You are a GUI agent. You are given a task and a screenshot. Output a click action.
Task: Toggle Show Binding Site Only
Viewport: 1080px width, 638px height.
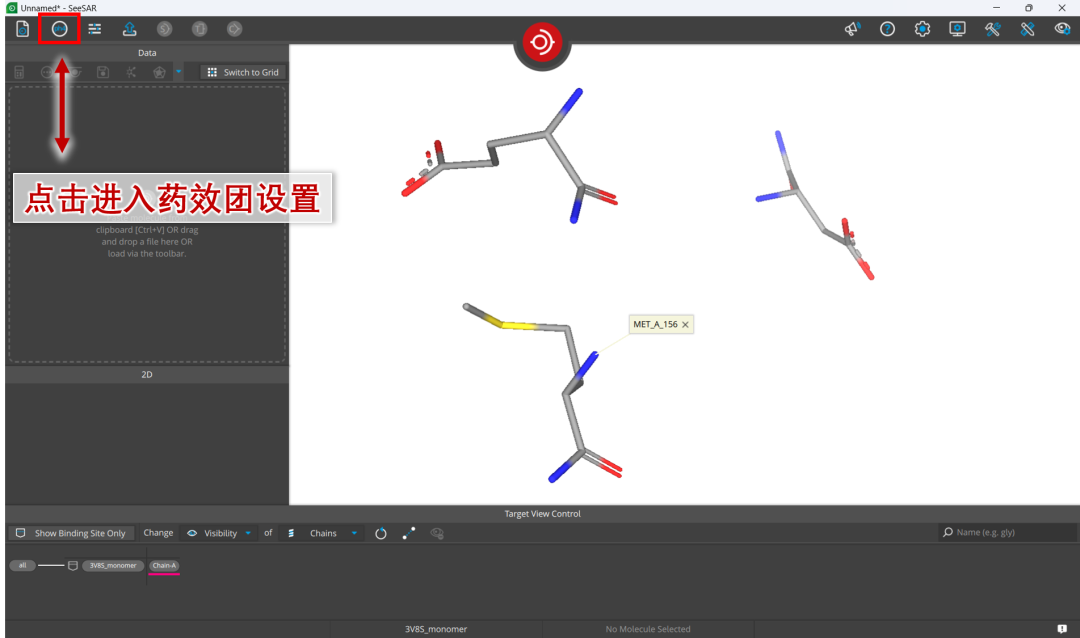point(71,533)
